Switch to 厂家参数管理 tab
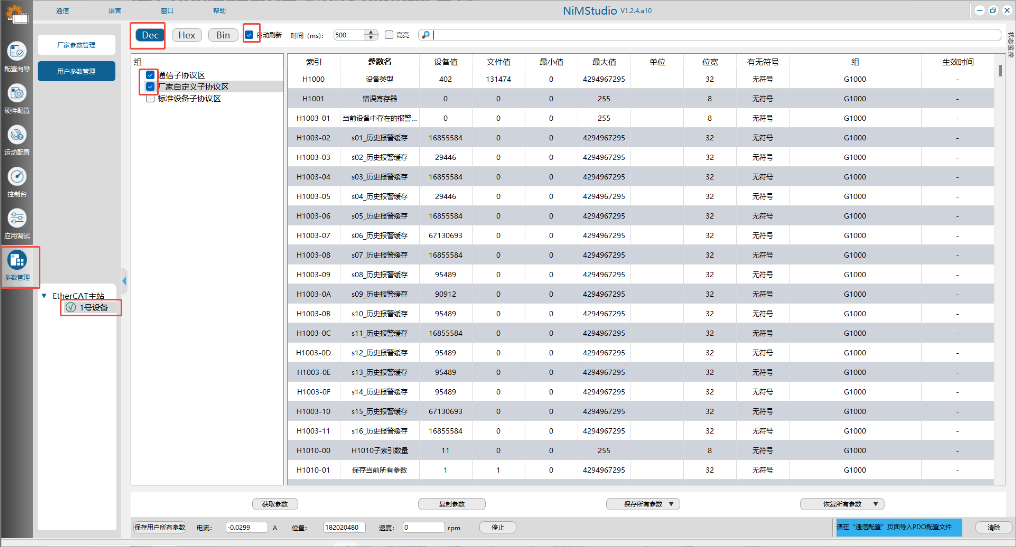This screenshot has height=547, width=1016. [76, 45]
